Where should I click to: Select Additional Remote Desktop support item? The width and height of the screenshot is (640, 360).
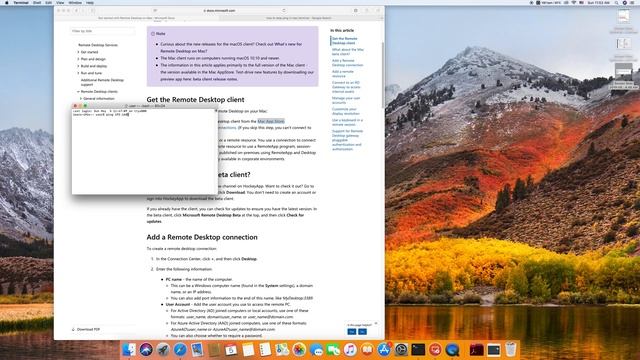(x=102, y=82)
